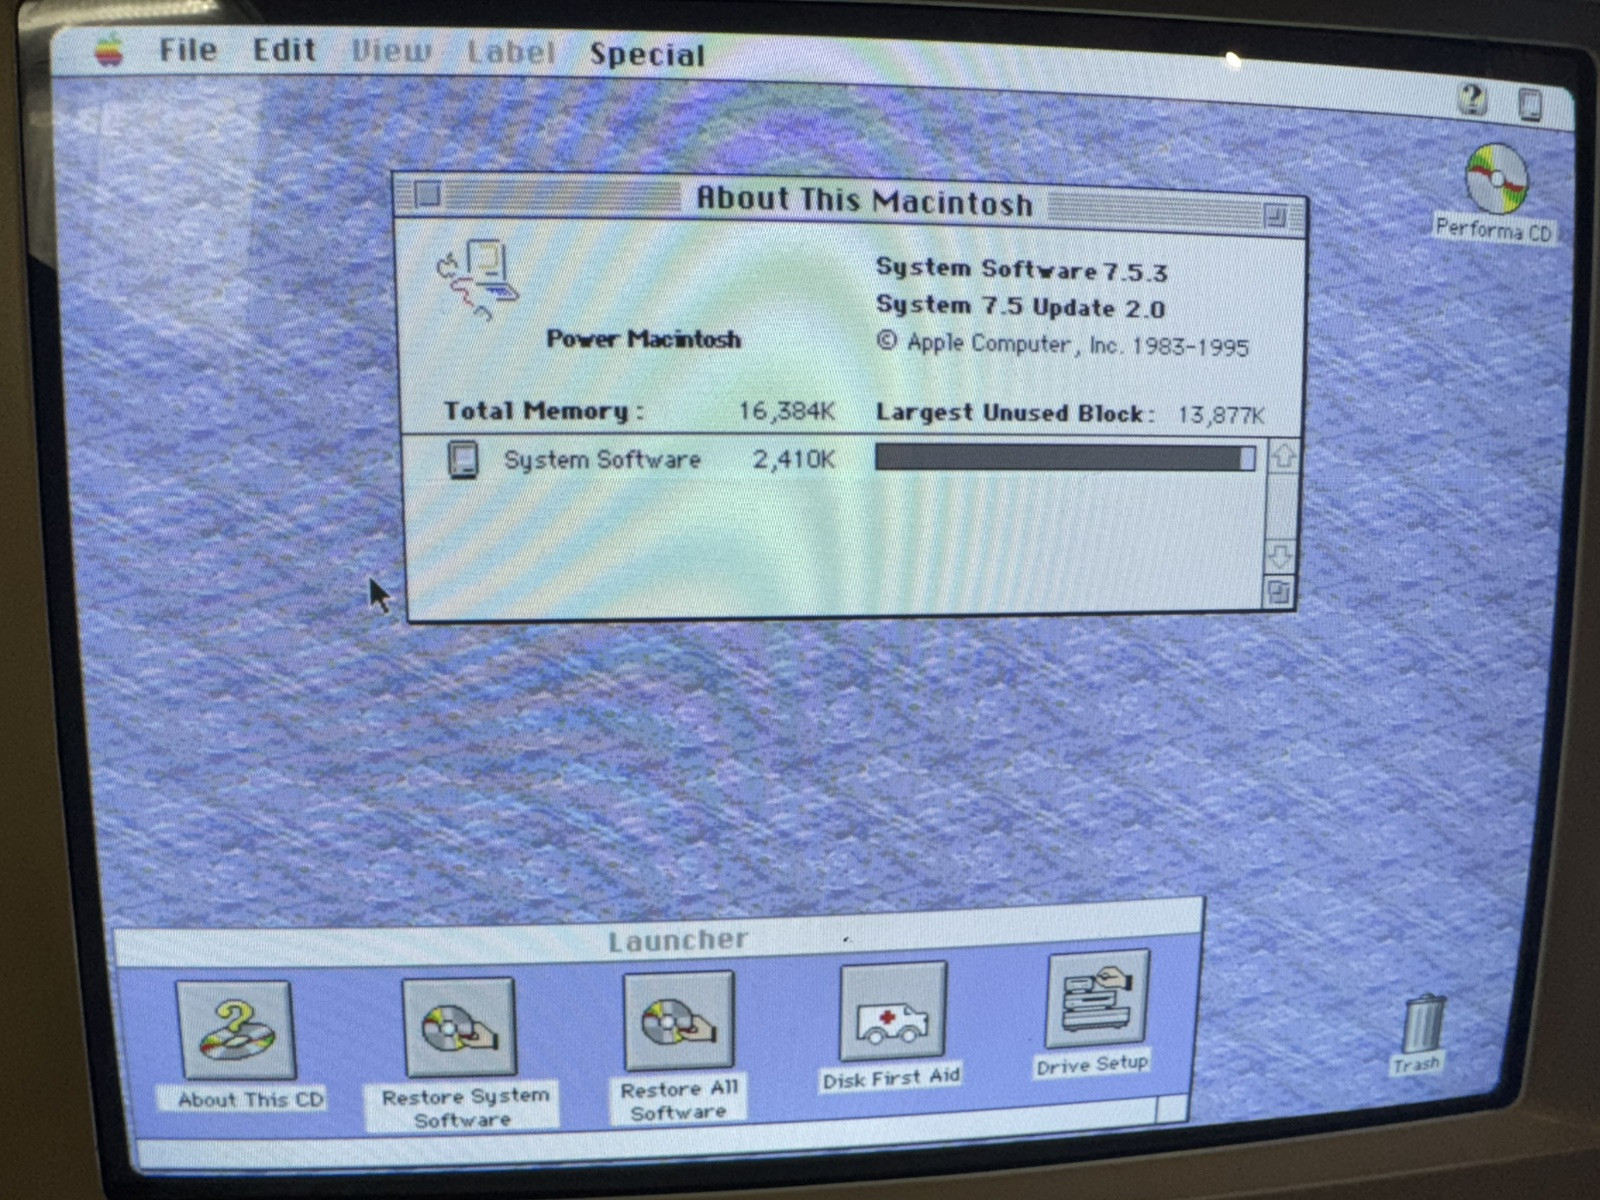The height and width of the screenshot is (1200, 1600).
Task: Open the Label menu
Action: tap(511, 52)
